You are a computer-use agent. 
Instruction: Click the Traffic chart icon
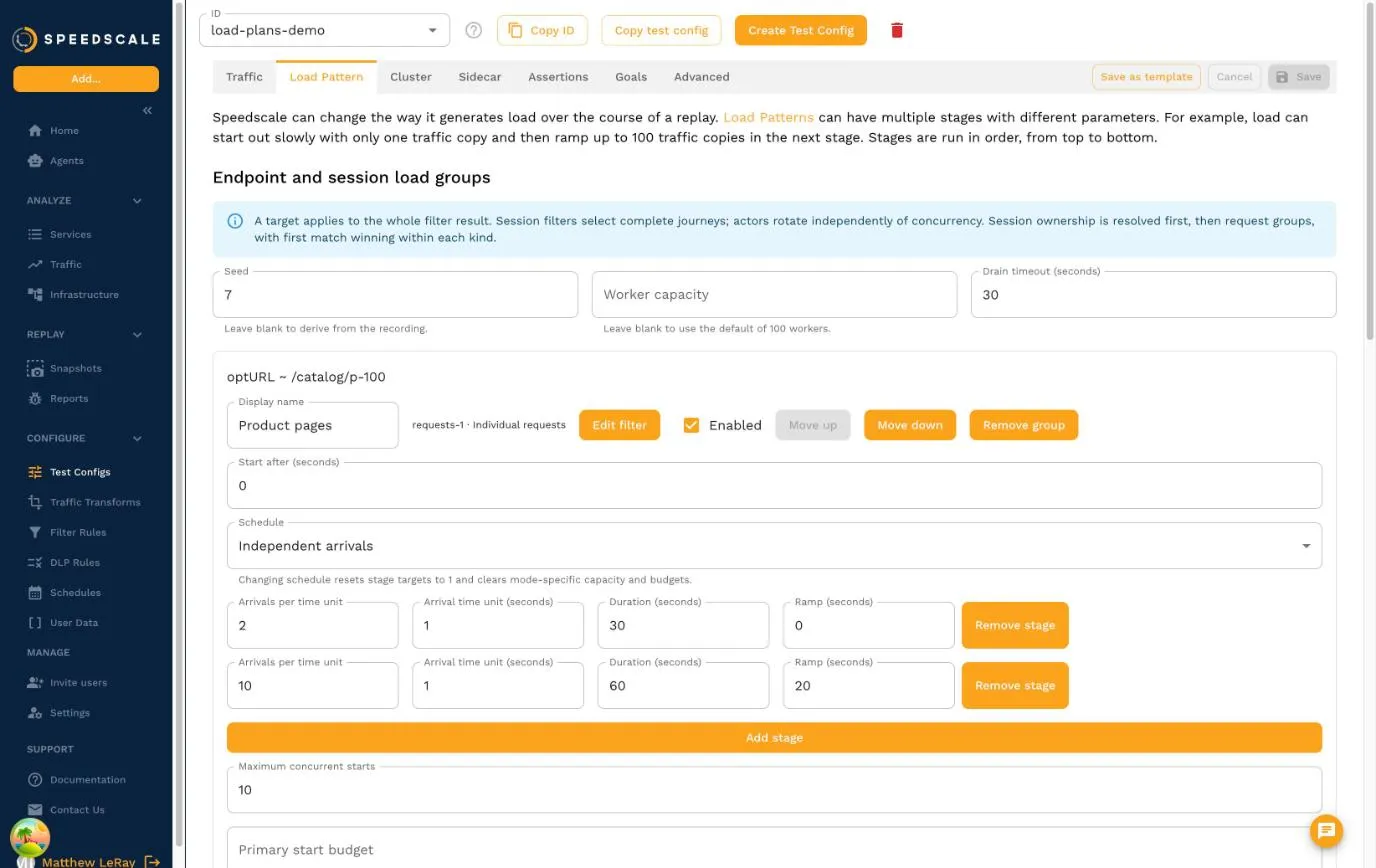click(x=35, y=264)
